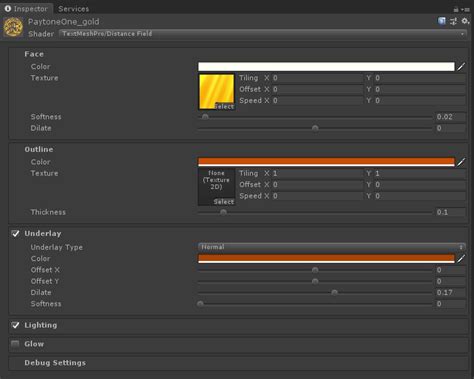Click the Inspector tab info icon

8,9
